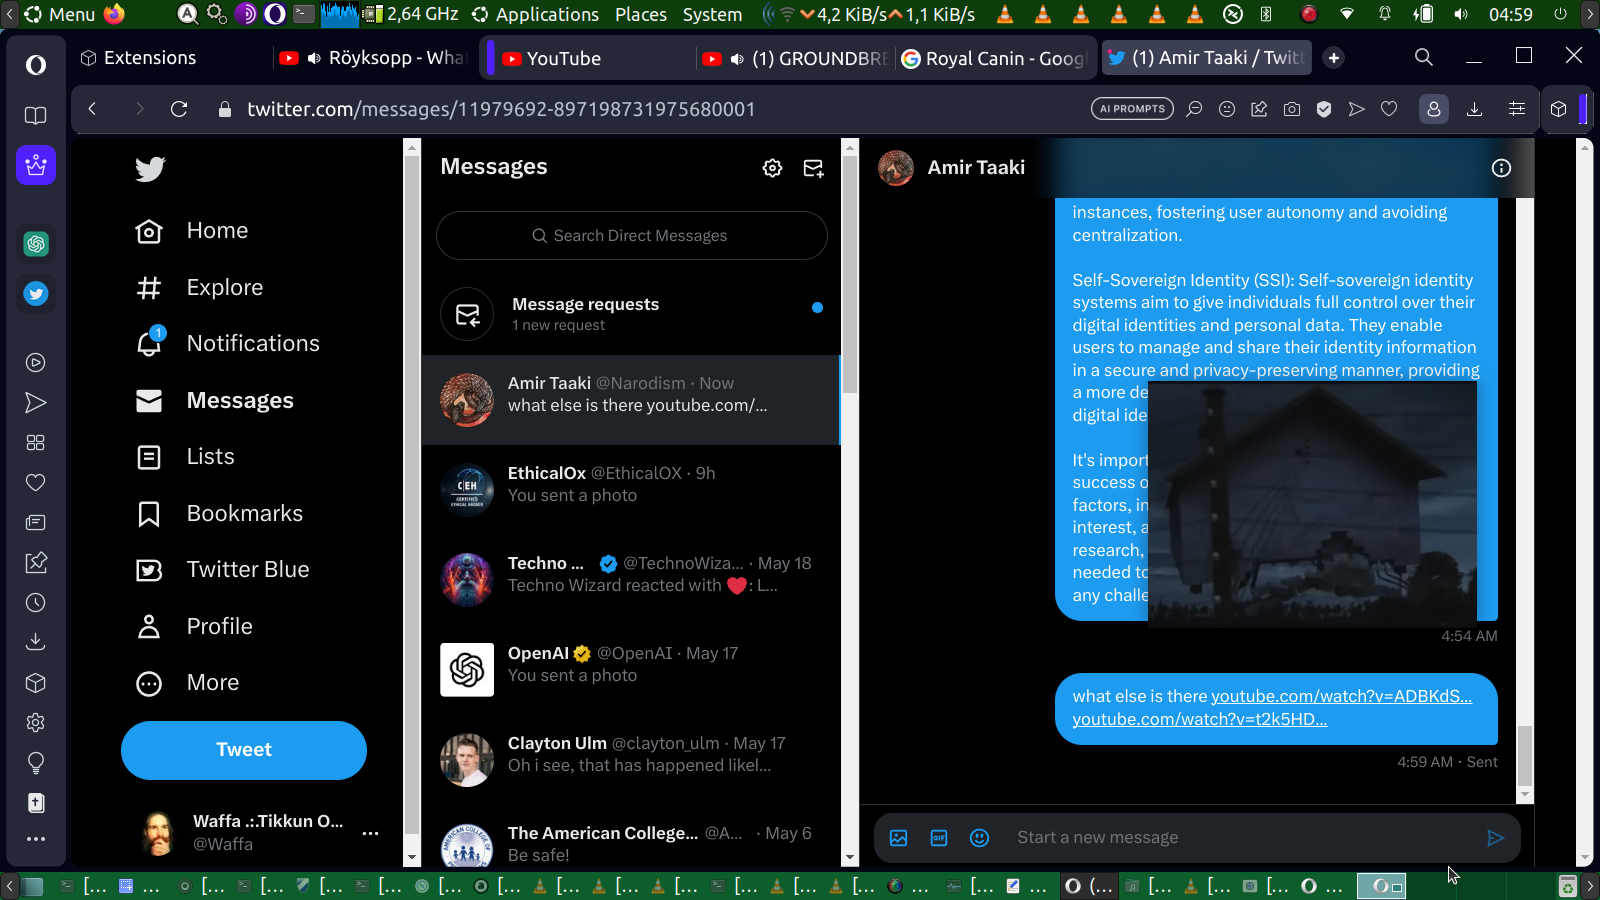Open the OpenAI conversation
Screen dimensions: 1600x900
tap(631, 670)
